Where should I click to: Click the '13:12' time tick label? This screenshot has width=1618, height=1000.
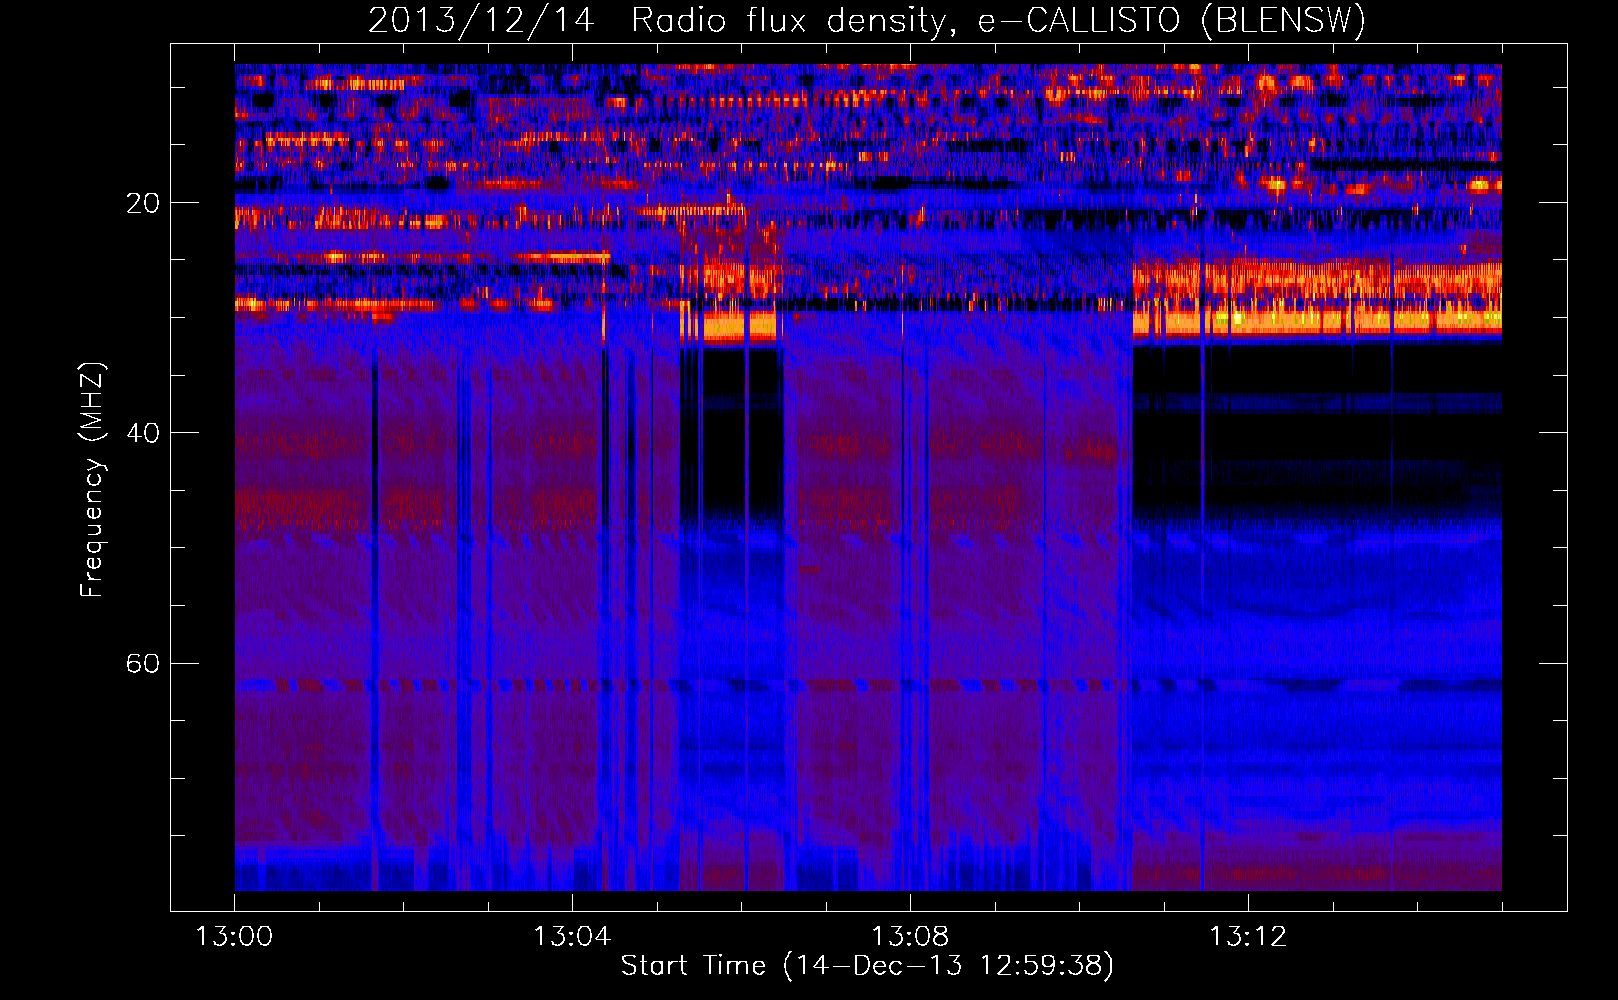[x=1248, y=937]
